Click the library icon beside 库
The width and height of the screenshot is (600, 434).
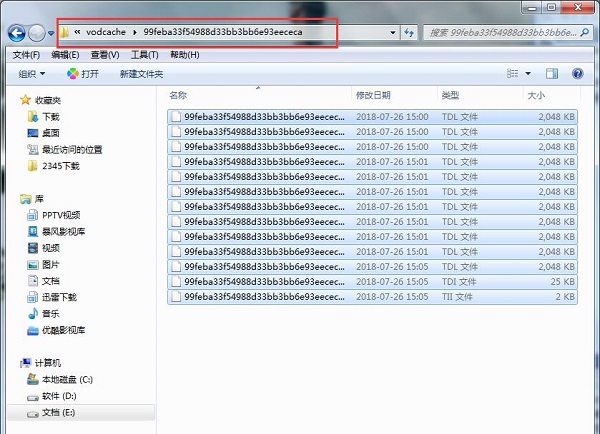tap(26, 199)
